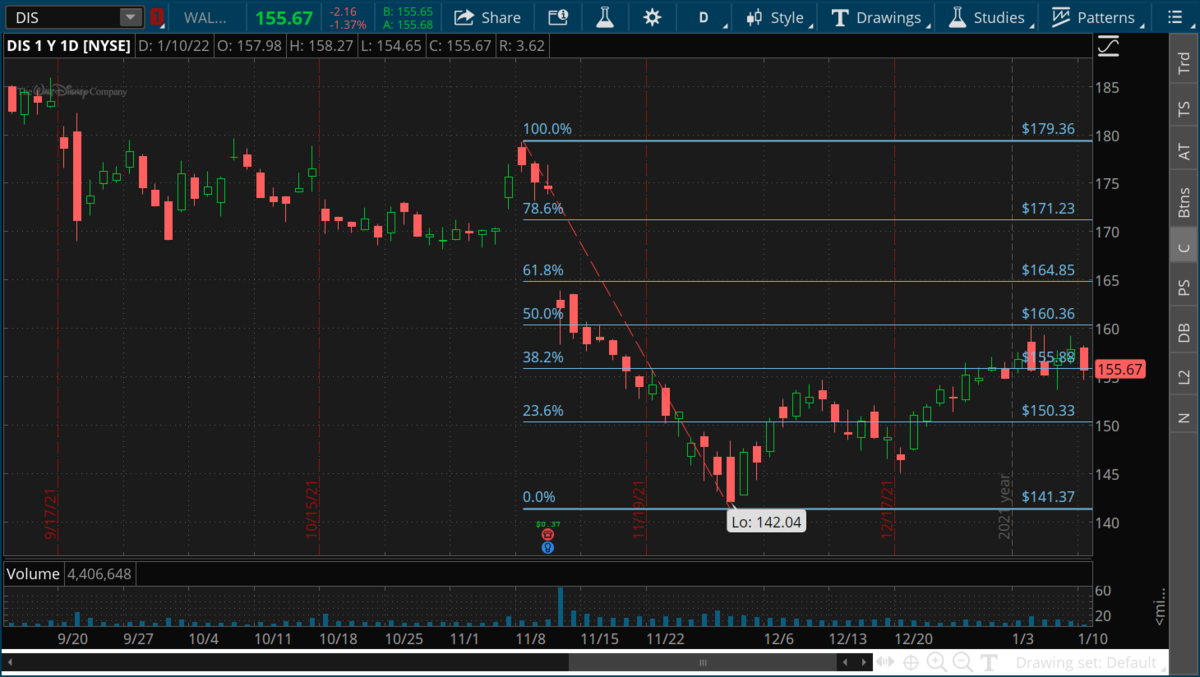This screenshot has width=1200, height=677.
Task: Click the $164.85 Fibonacci price label
Action: 1048,270
